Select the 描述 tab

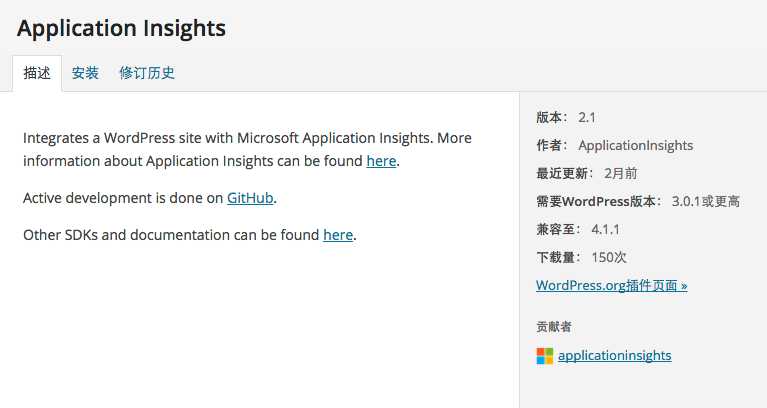[x=37, y=73]
